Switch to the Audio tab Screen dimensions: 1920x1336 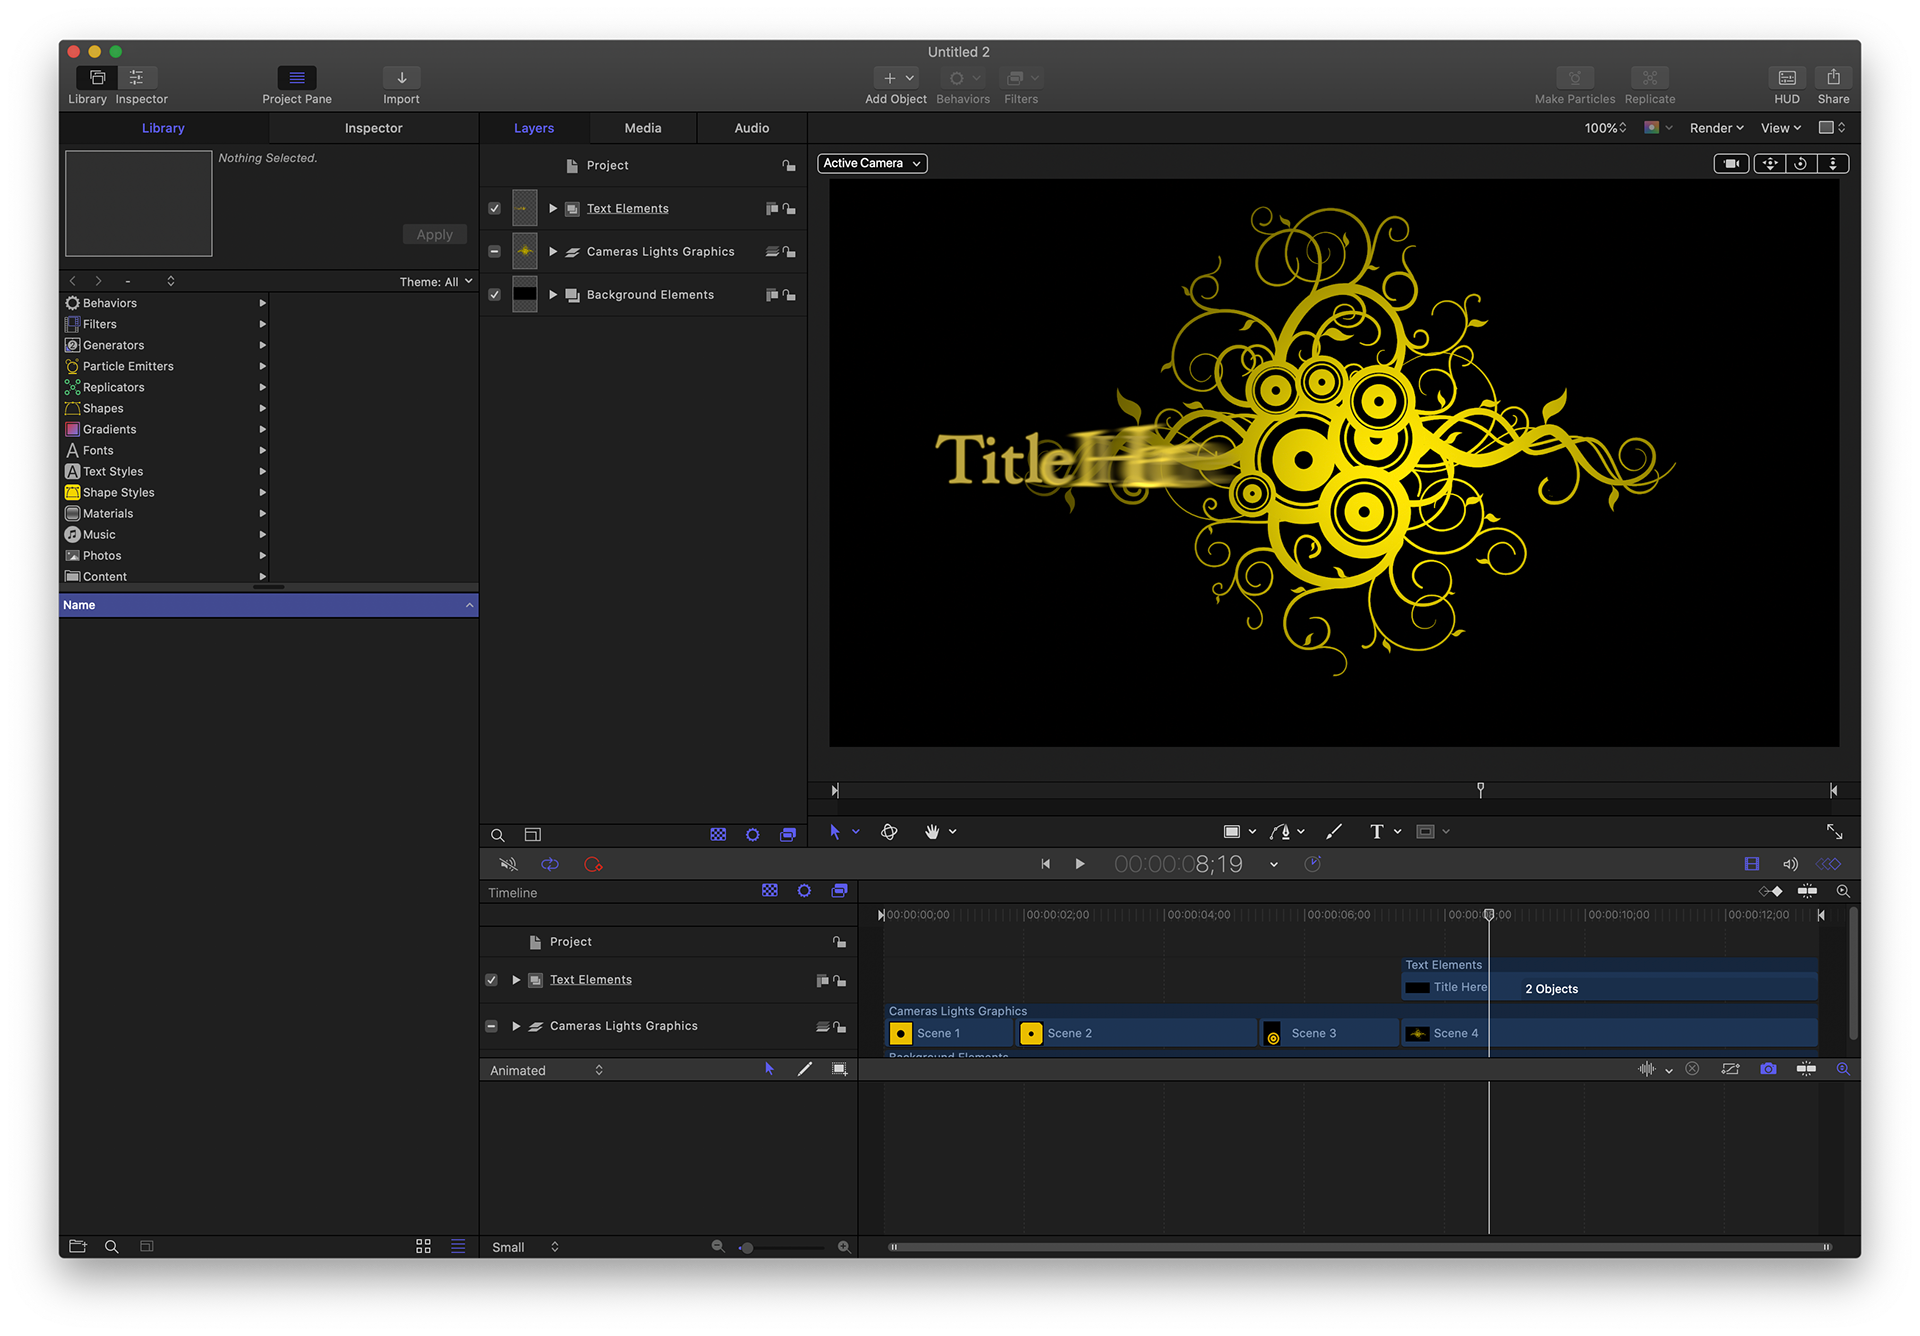coord(752,128)
